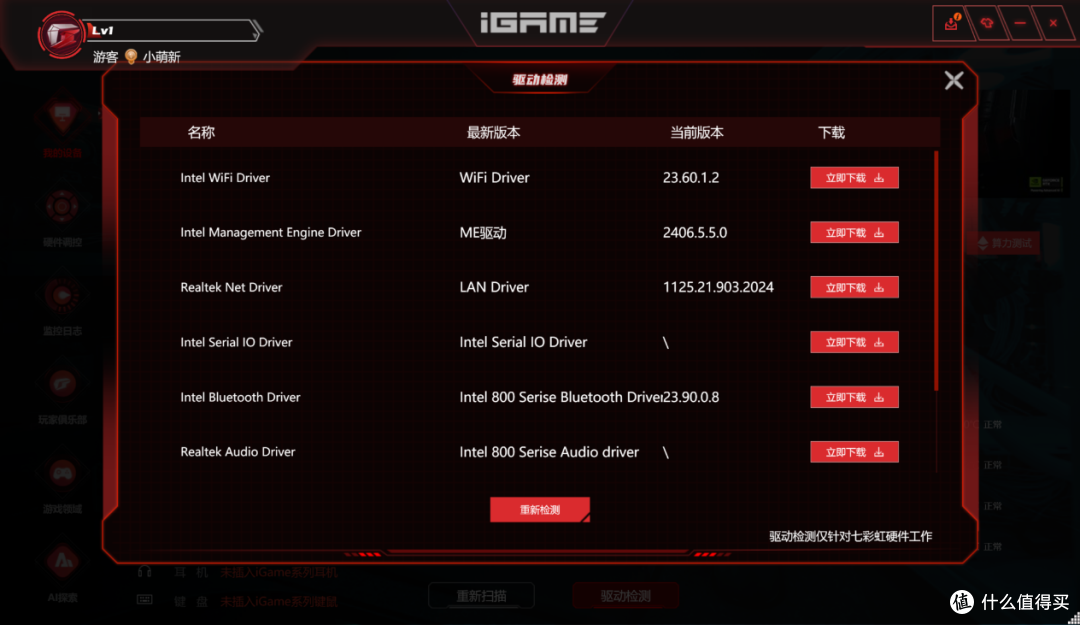Click the 名称 column header
1080x625 pixels.
(201, 132)
